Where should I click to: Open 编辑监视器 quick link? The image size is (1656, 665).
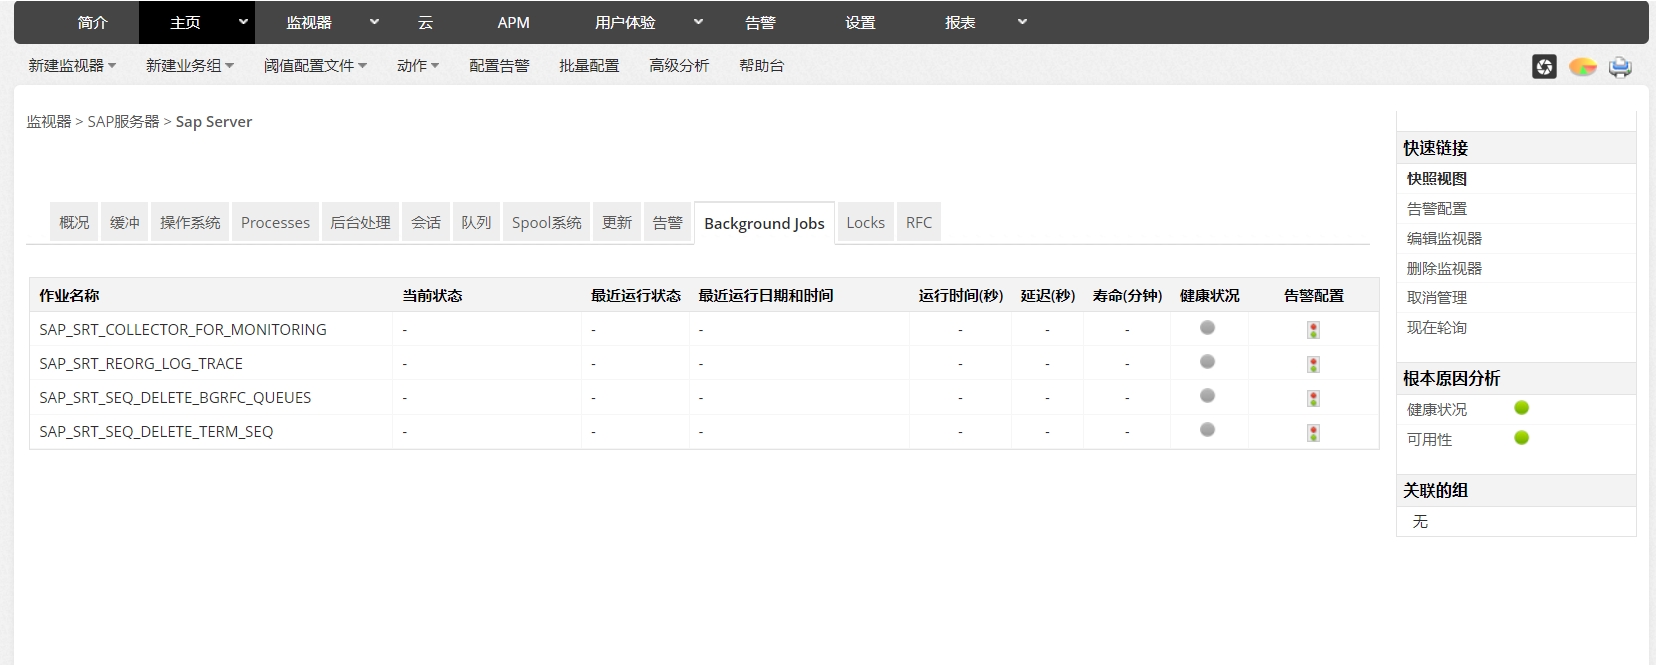point(1444,238)
